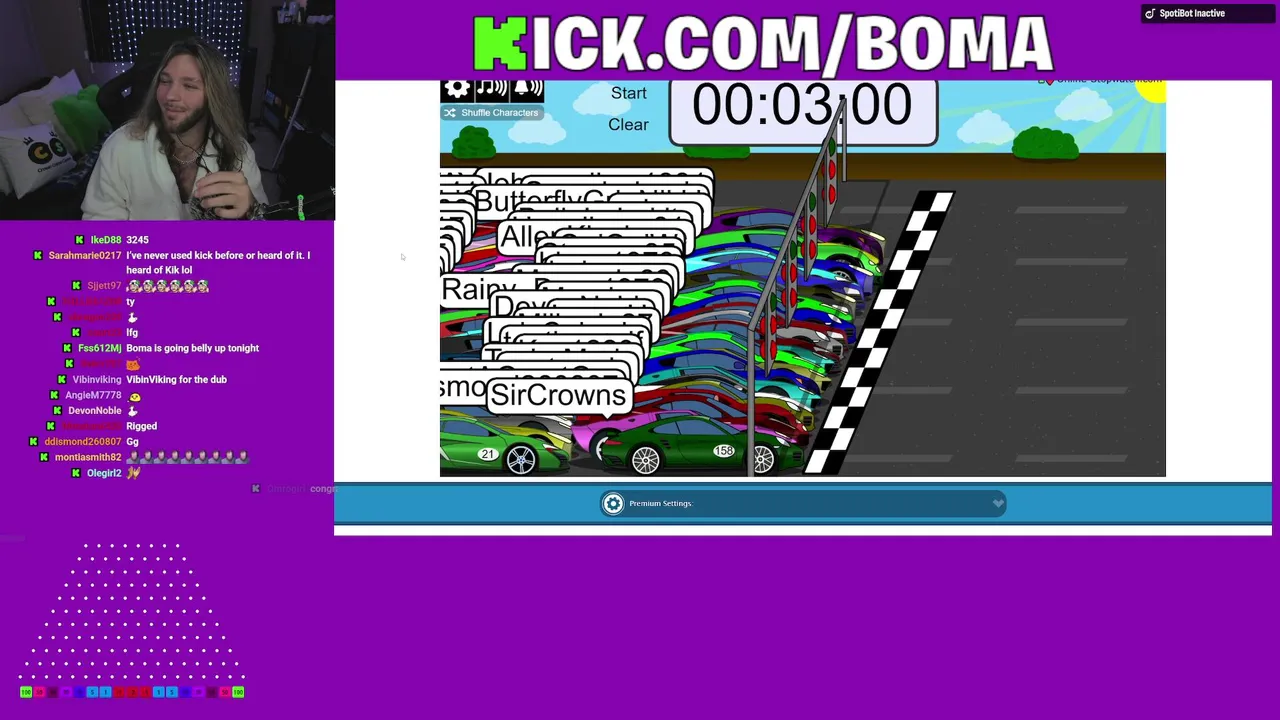Toggle the alarm bell sound icon
Image resolution: width=1280 pixels, height=720 pixels.
(x=527, y=89)
